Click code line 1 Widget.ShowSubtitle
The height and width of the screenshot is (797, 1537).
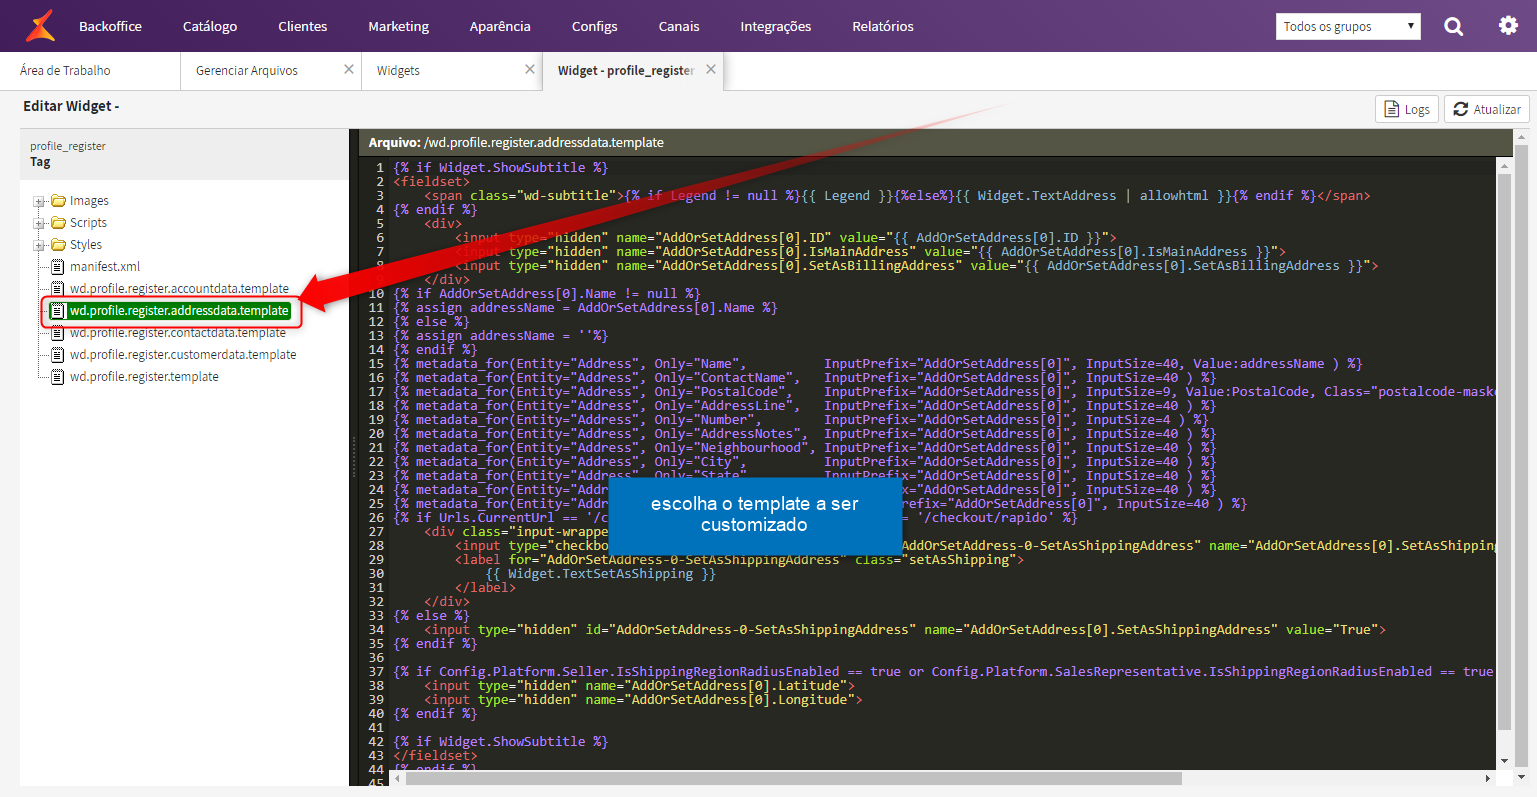tap(500, 168)
